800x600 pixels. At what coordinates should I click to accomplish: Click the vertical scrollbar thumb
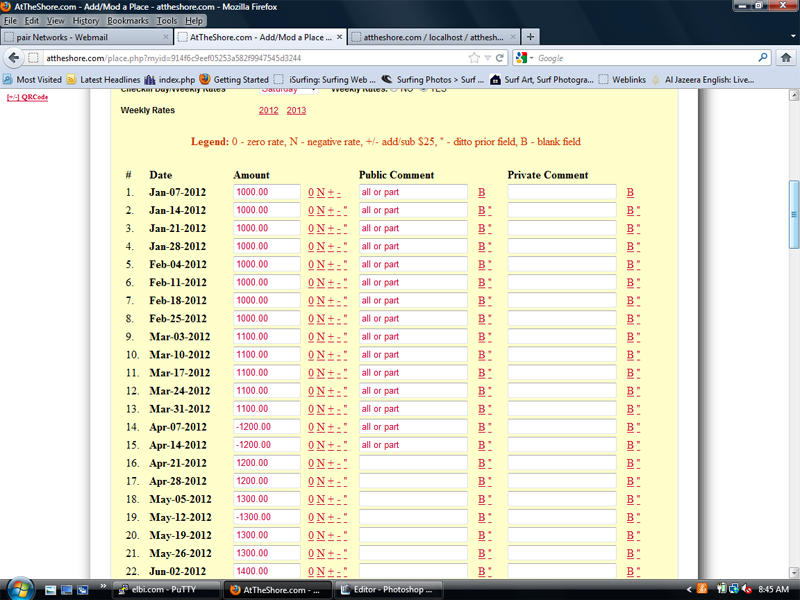point(794,214)
